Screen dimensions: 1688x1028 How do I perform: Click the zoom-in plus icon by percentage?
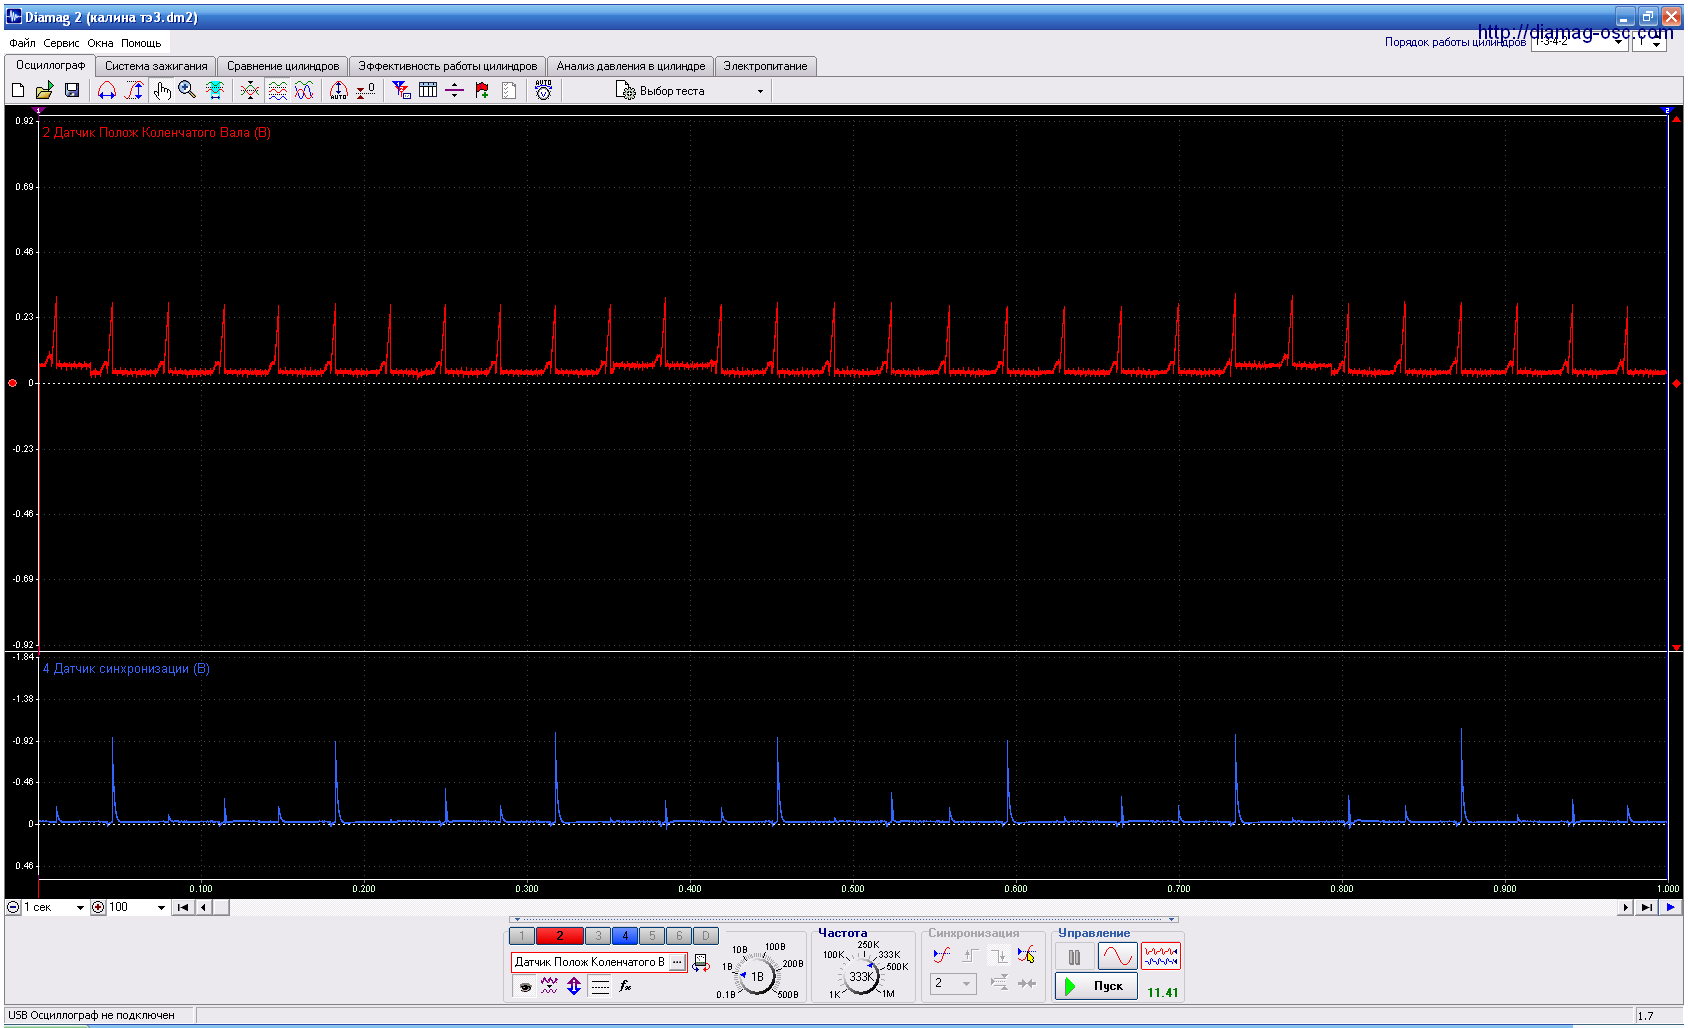tap(98, 908)
